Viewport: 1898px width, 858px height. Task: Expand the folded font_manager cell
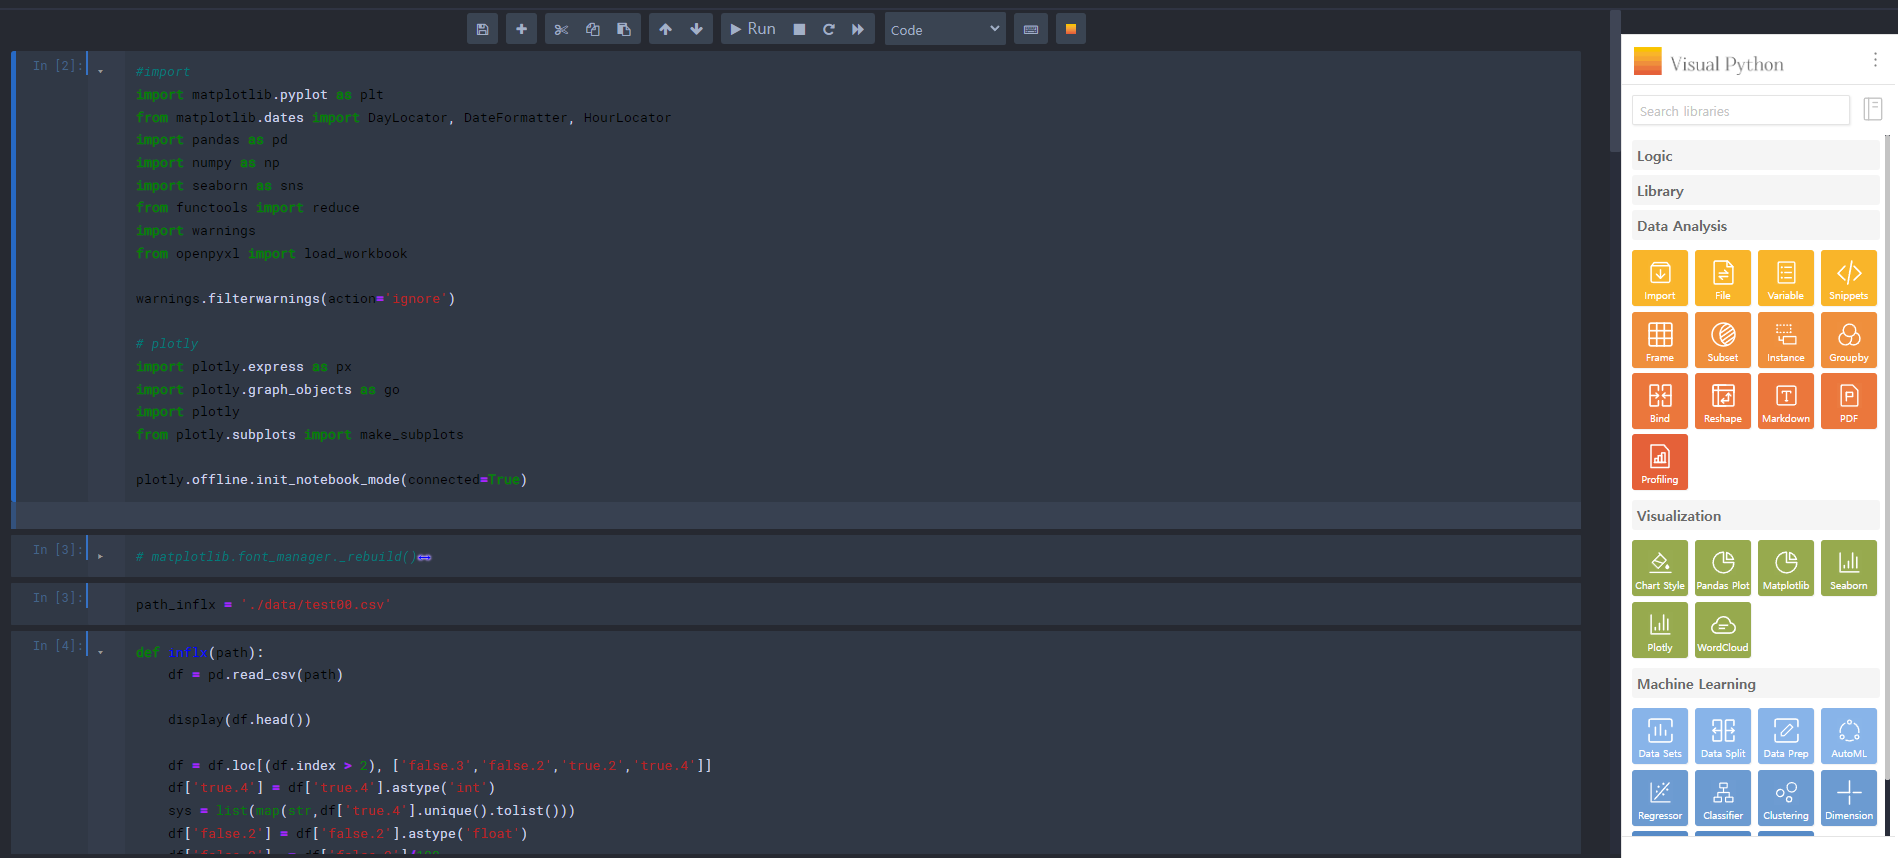tap(100, 556)
